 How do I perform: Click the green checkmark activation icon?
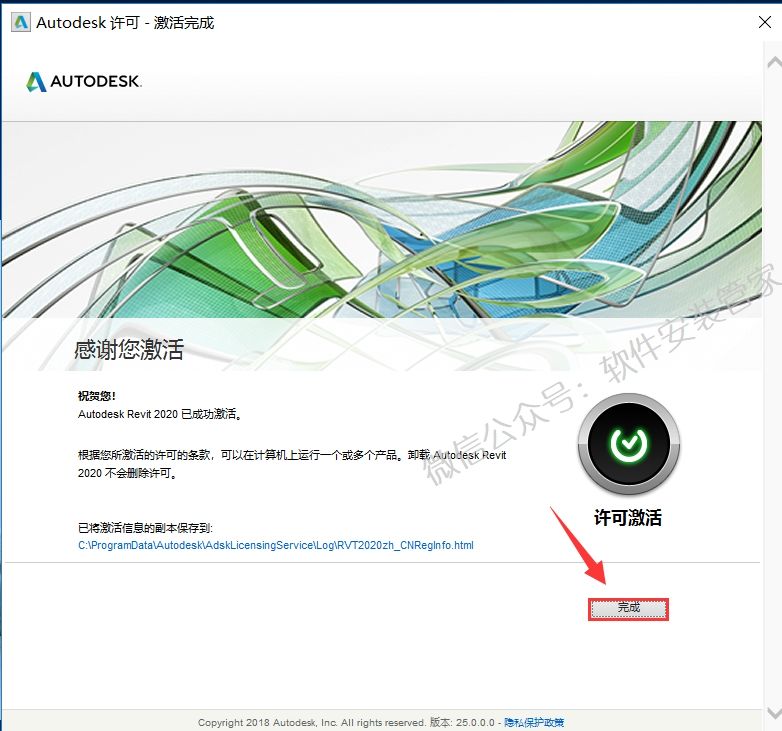pyautogui.click(x=628, y=443)
